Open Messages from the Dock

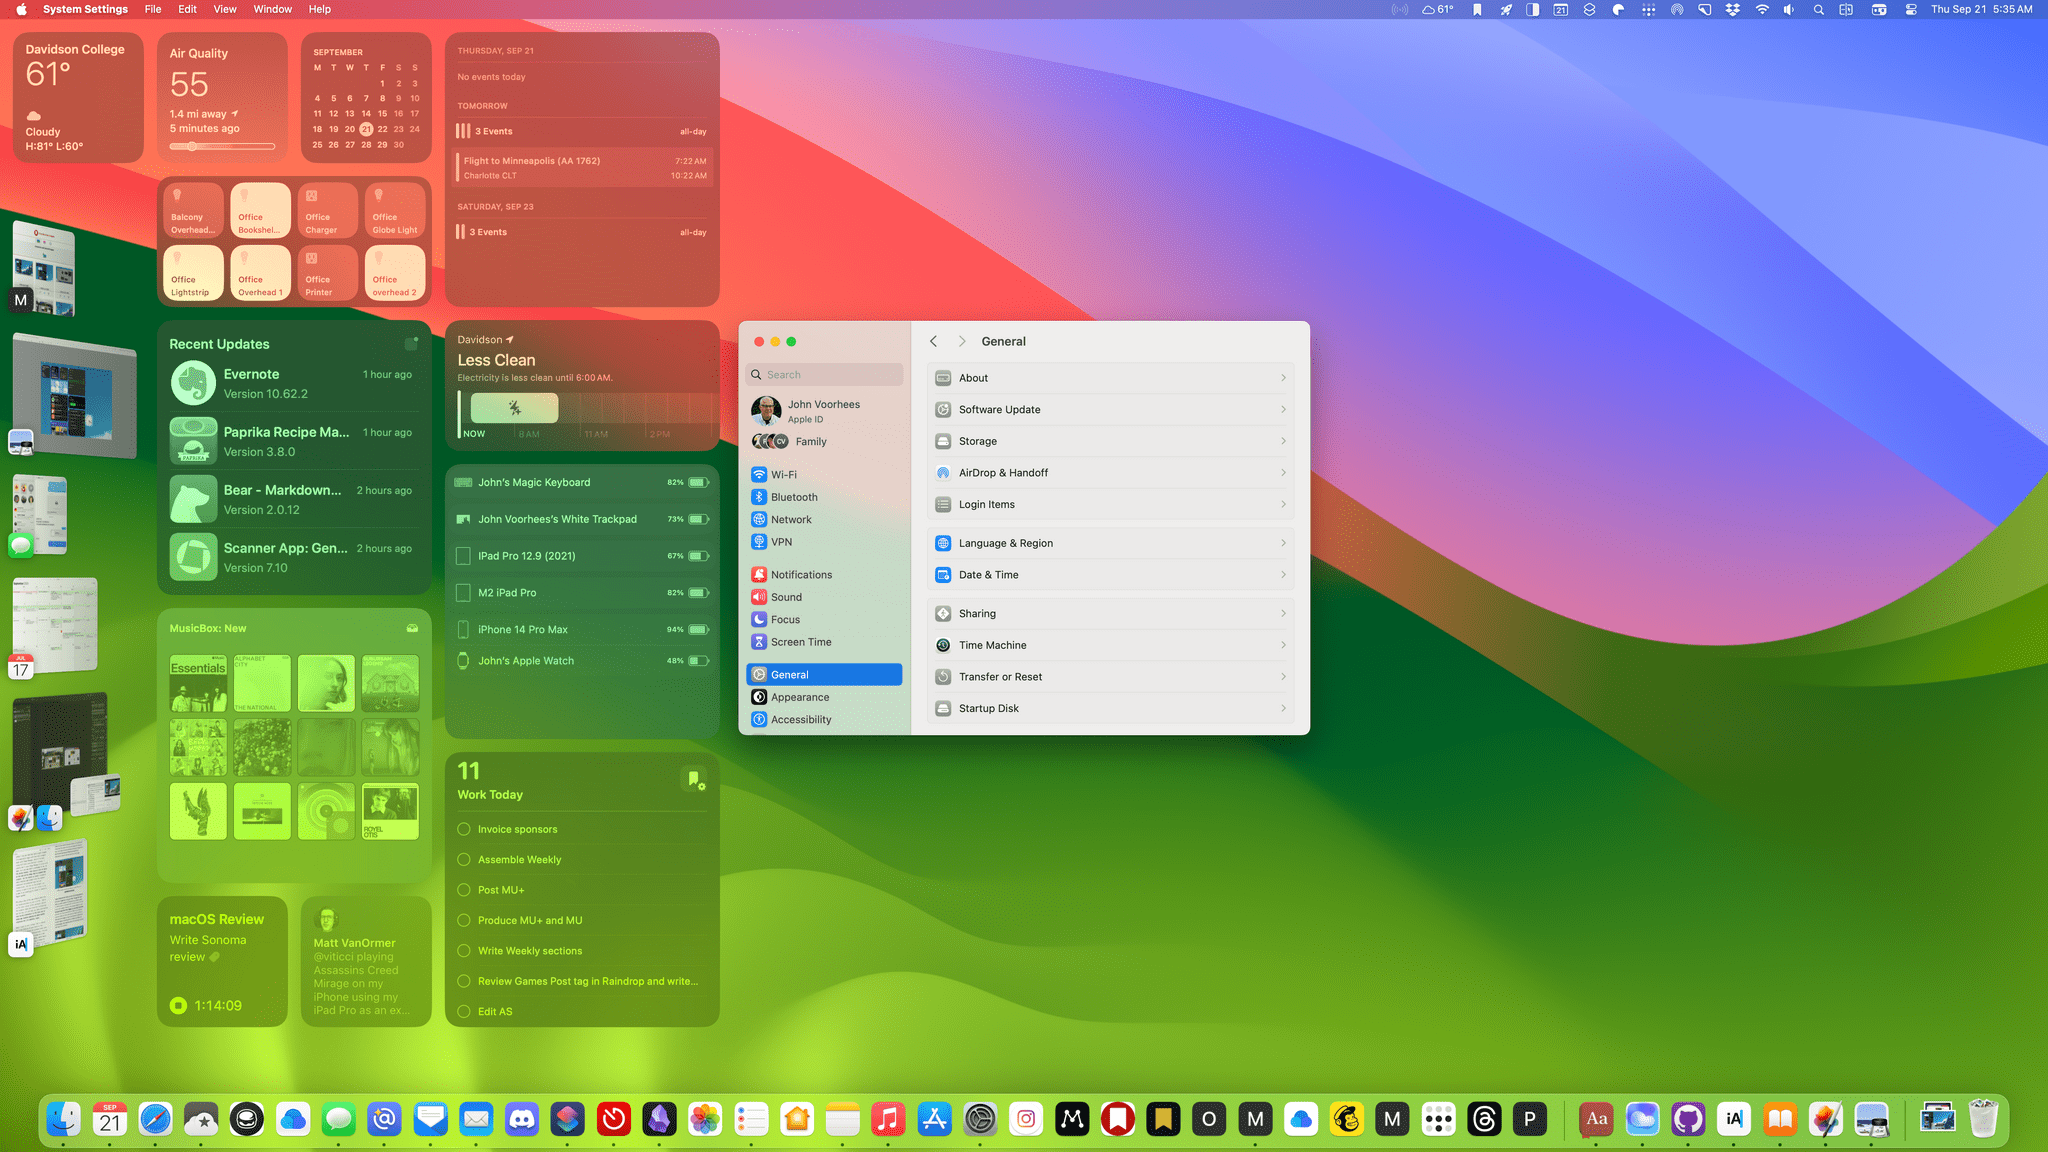coord(339,1119)
